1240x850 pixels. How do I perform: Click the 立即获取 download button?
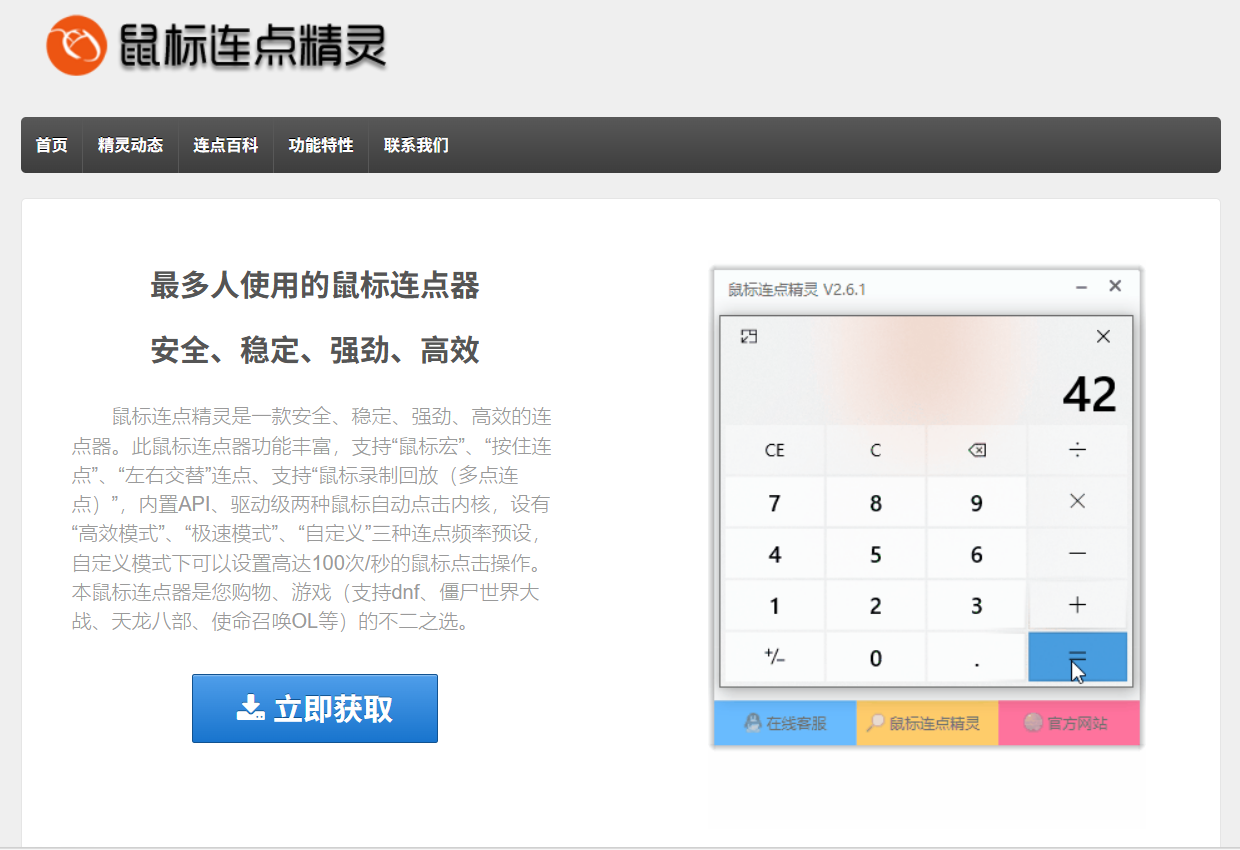point(315,709)
